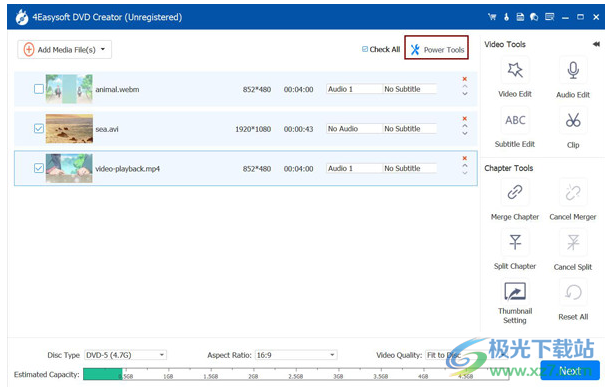Move video-playback.mp4 up in the list
This screenshot has width=605, height=387.
click(x=465, y=166)
